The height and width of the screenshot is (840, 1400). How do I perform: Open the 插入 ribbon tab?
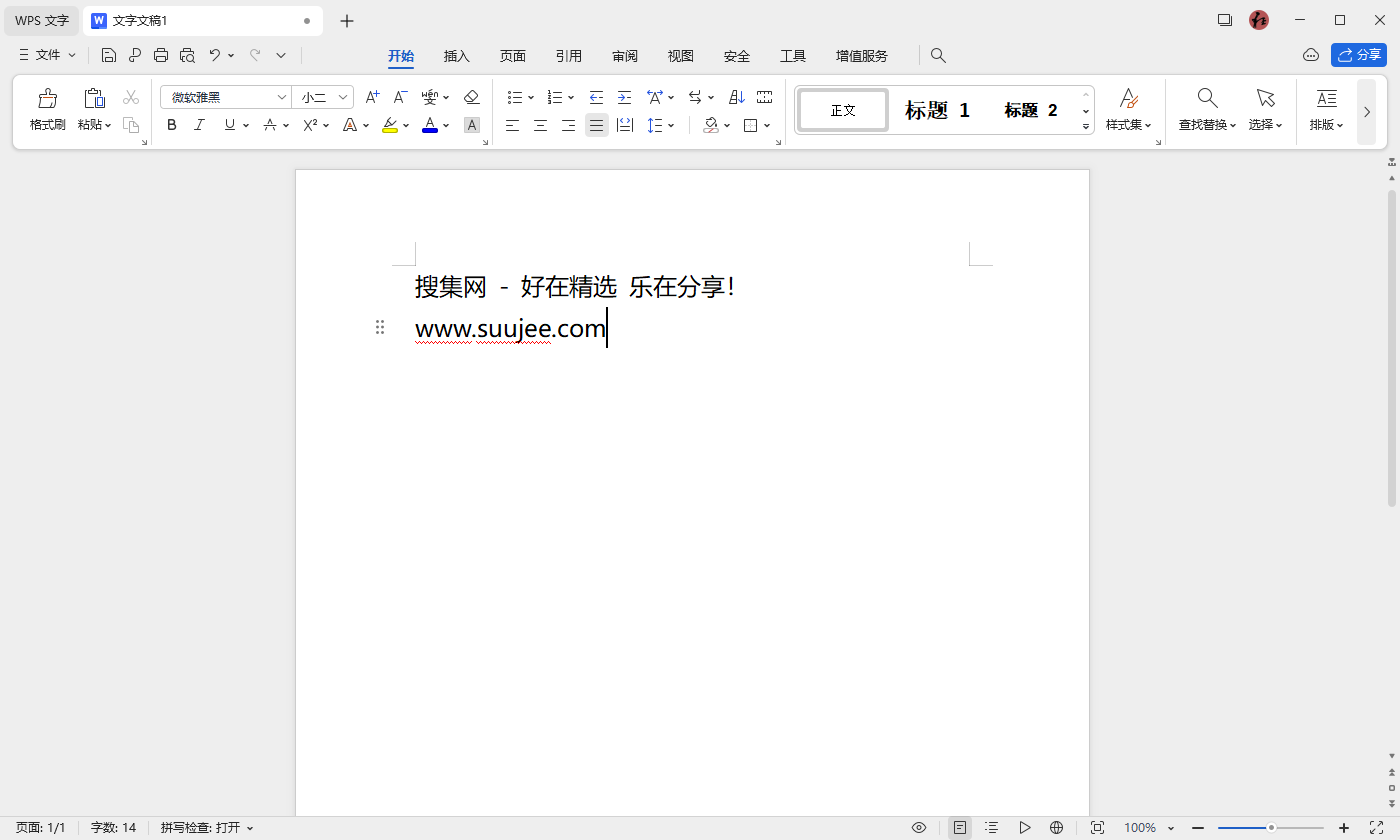click(457, 56)
